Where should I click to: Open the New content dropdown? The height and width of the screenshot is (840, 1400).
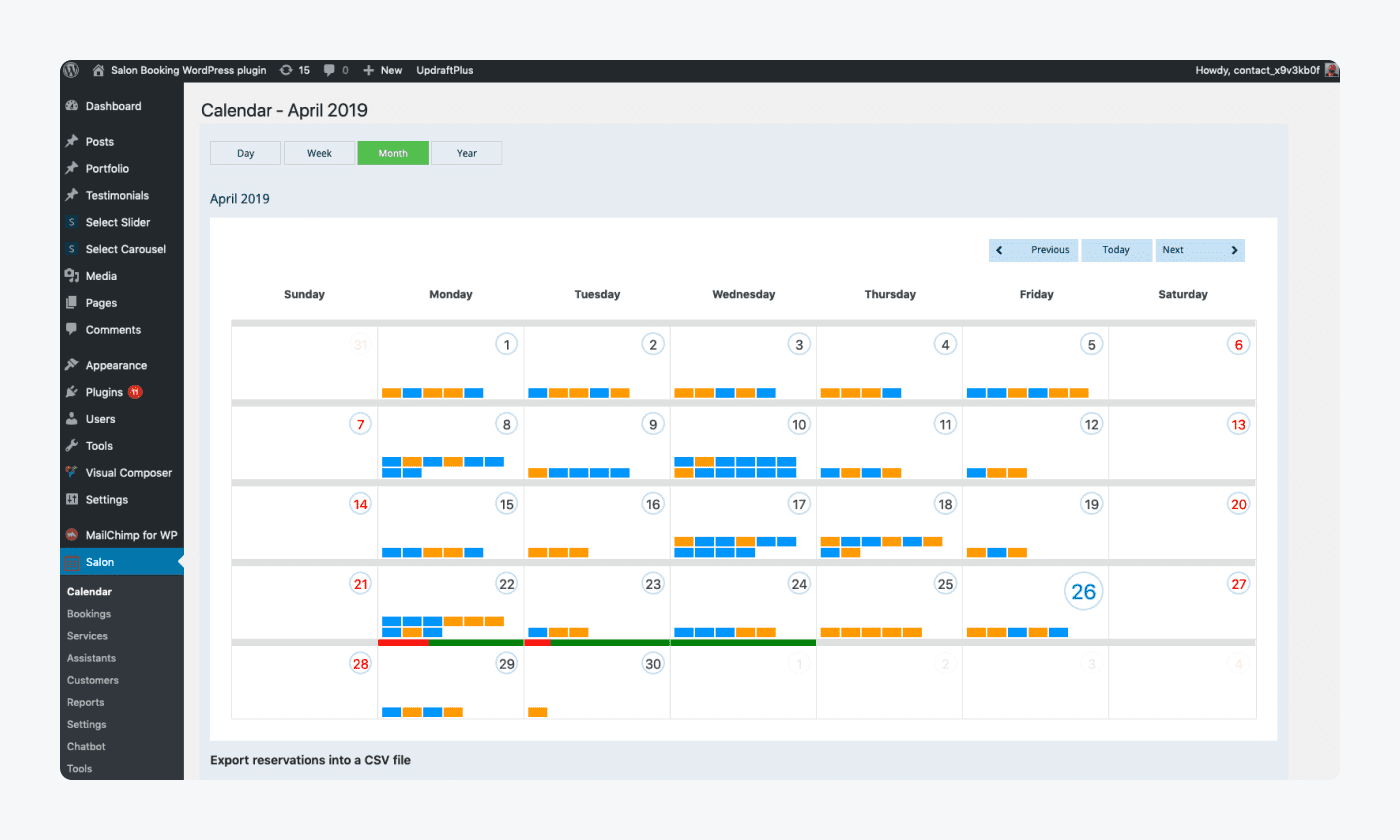383,70
